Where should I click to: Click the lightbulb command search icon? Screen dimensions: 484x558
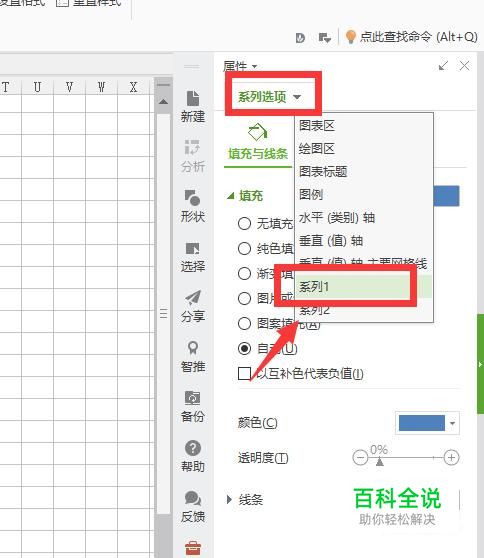351,37
